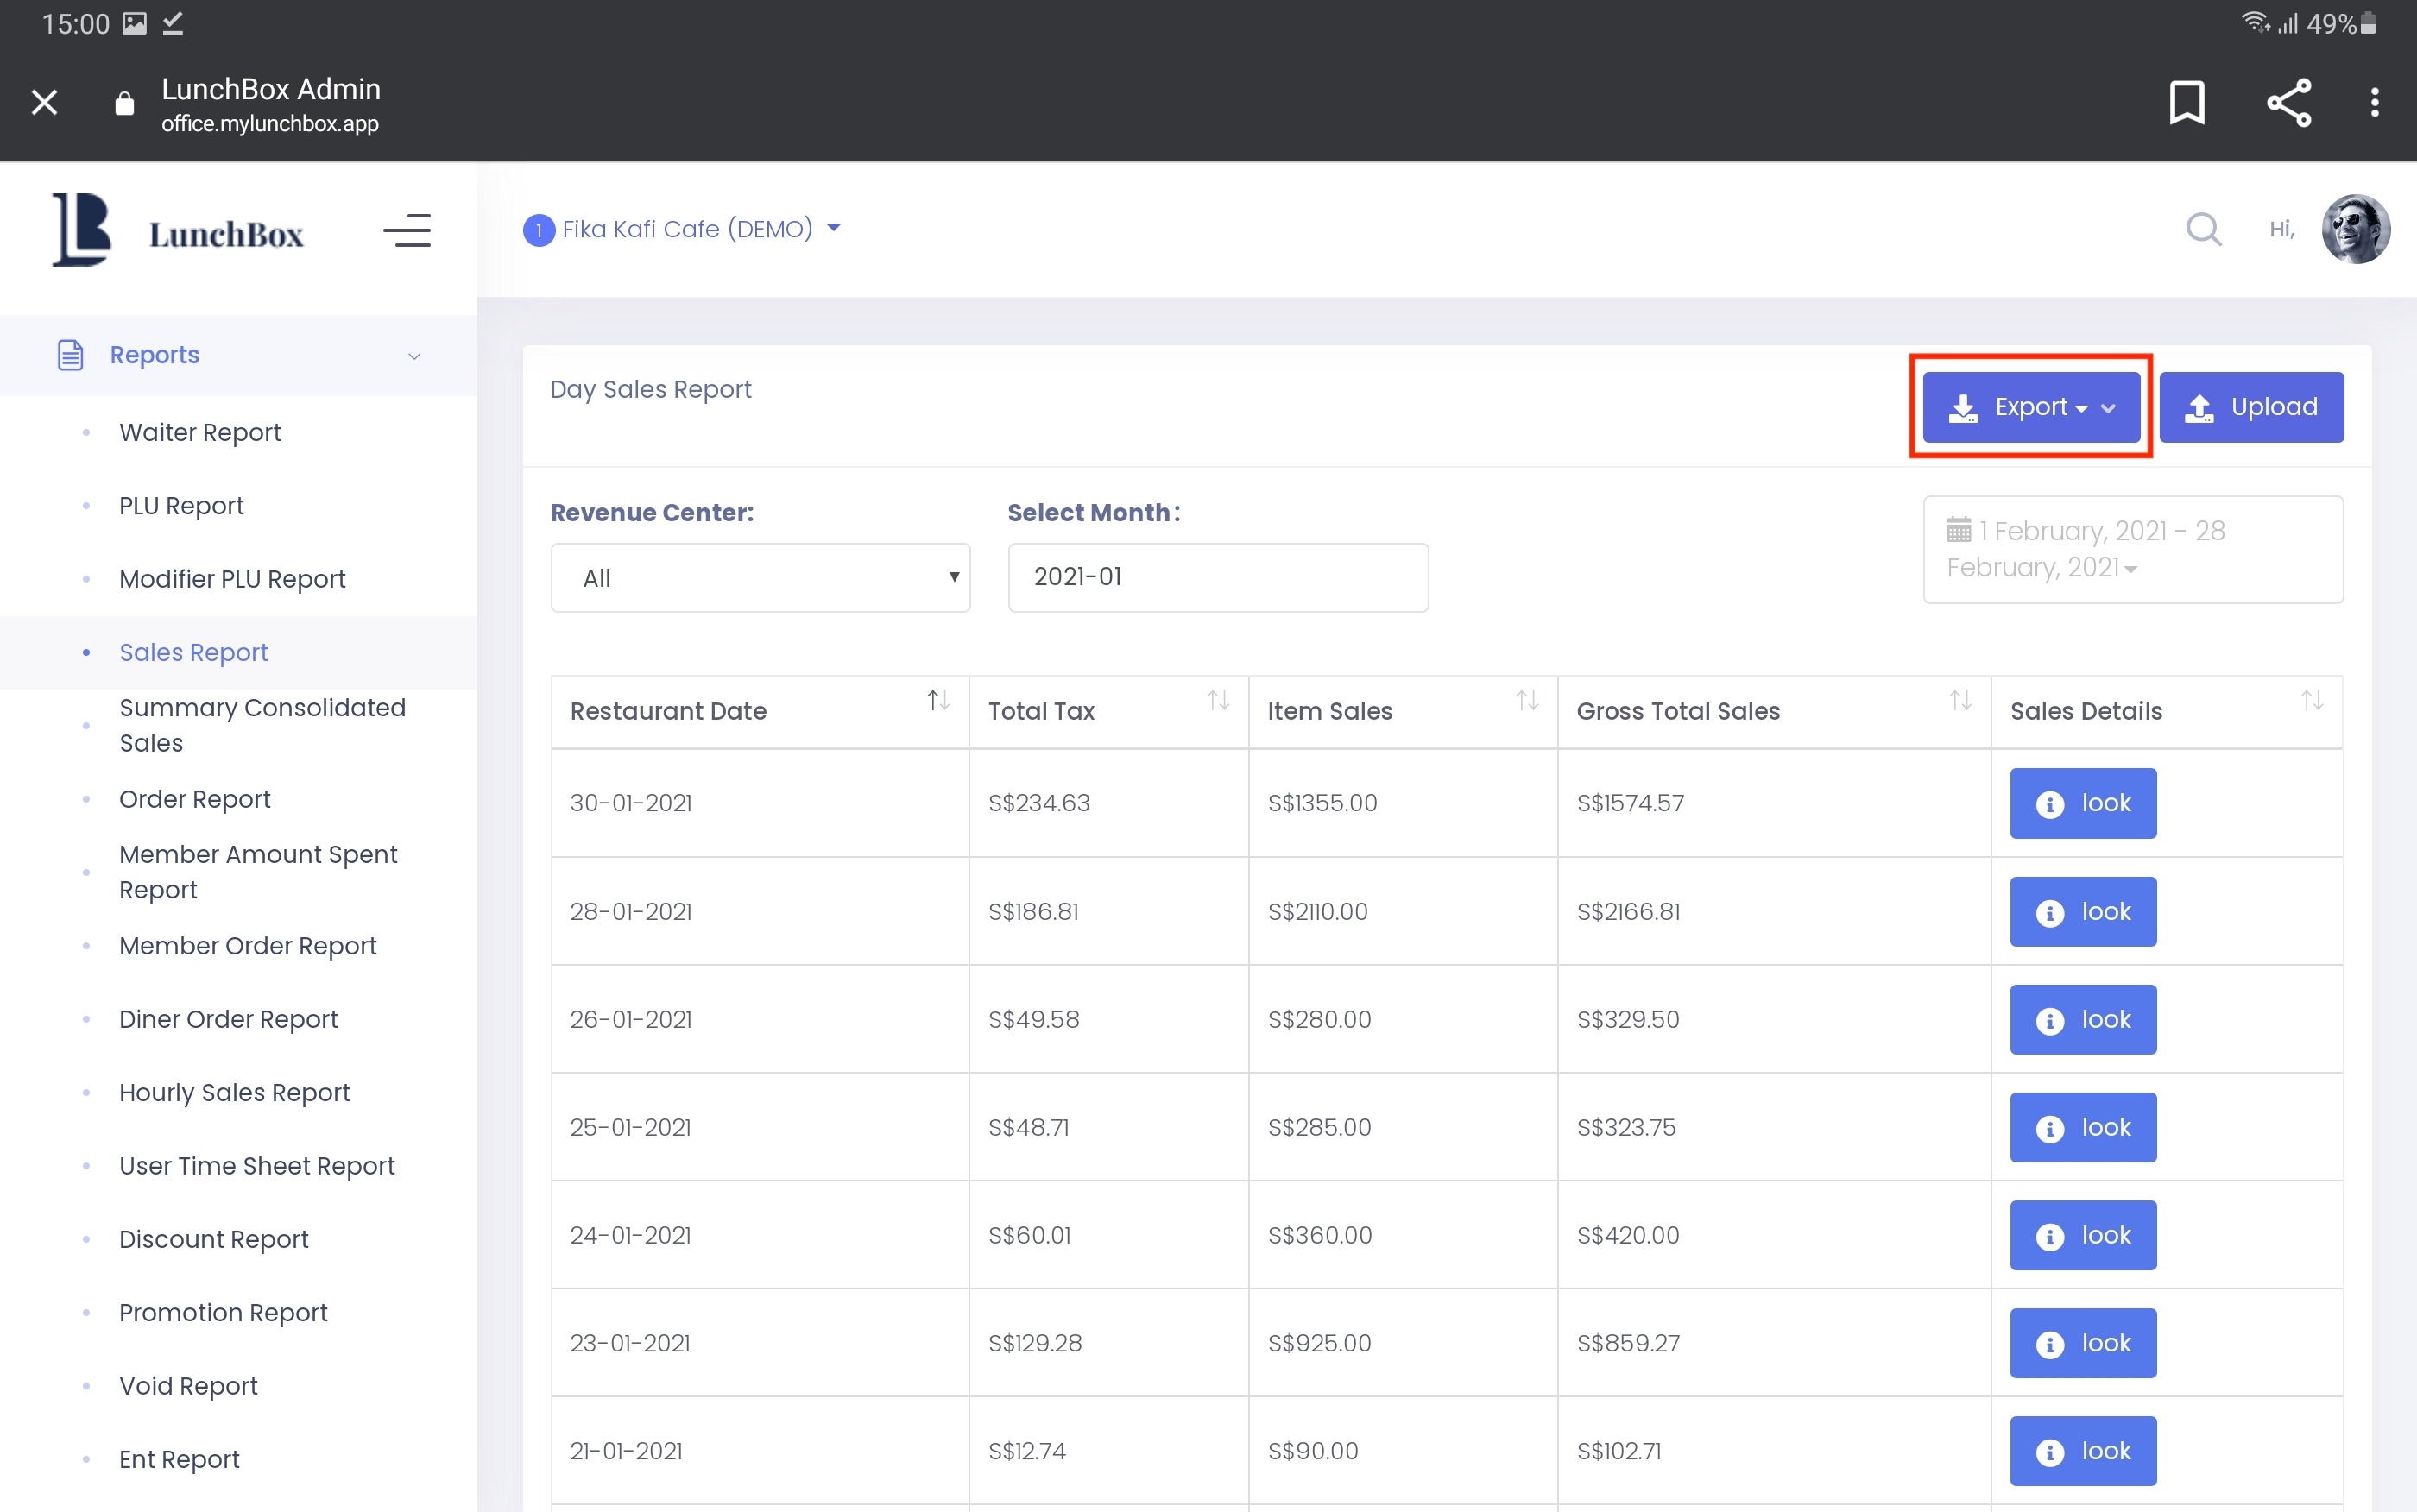Image resolution: width=2417 pixels, height=1512 pixels.
Task: Open the user profile avatar
Action: [x=2355, y=229]
